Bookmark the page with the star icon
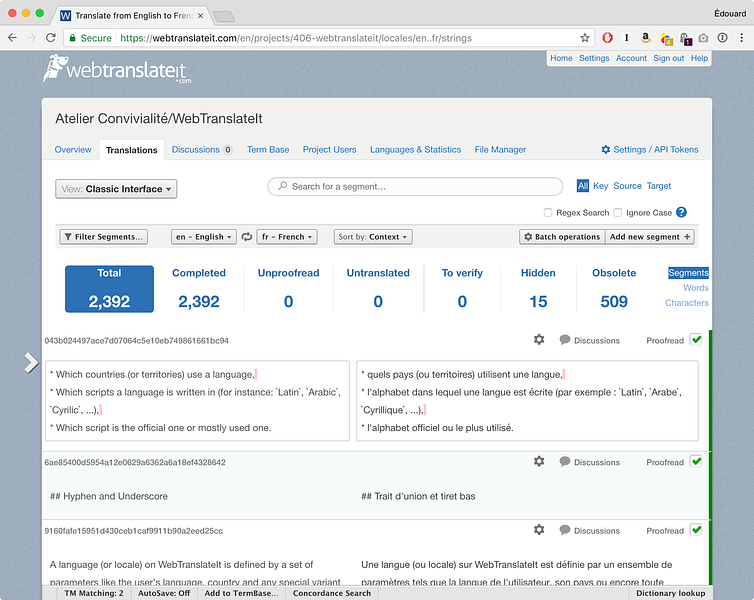Viewport: 754px width, 600px height. pyautogui.click(x=585, y=38)
